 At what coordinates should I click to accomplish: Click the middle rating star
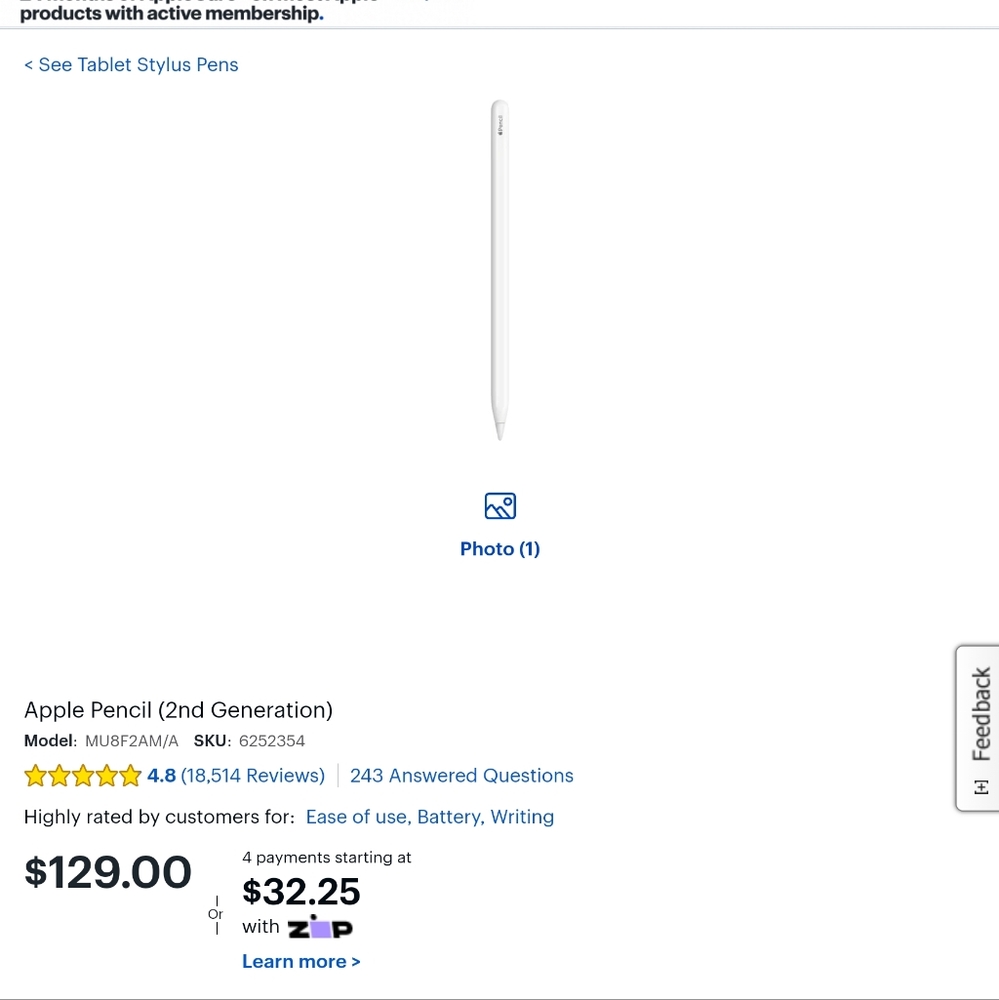[x=83, y=775]
